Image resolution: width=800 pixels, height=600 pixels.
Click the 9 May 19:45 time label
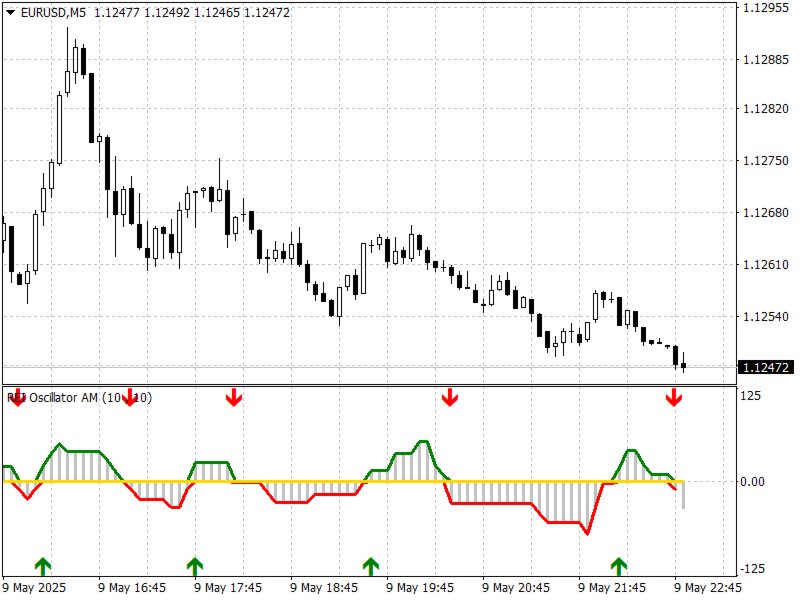(x=420, y=588)
